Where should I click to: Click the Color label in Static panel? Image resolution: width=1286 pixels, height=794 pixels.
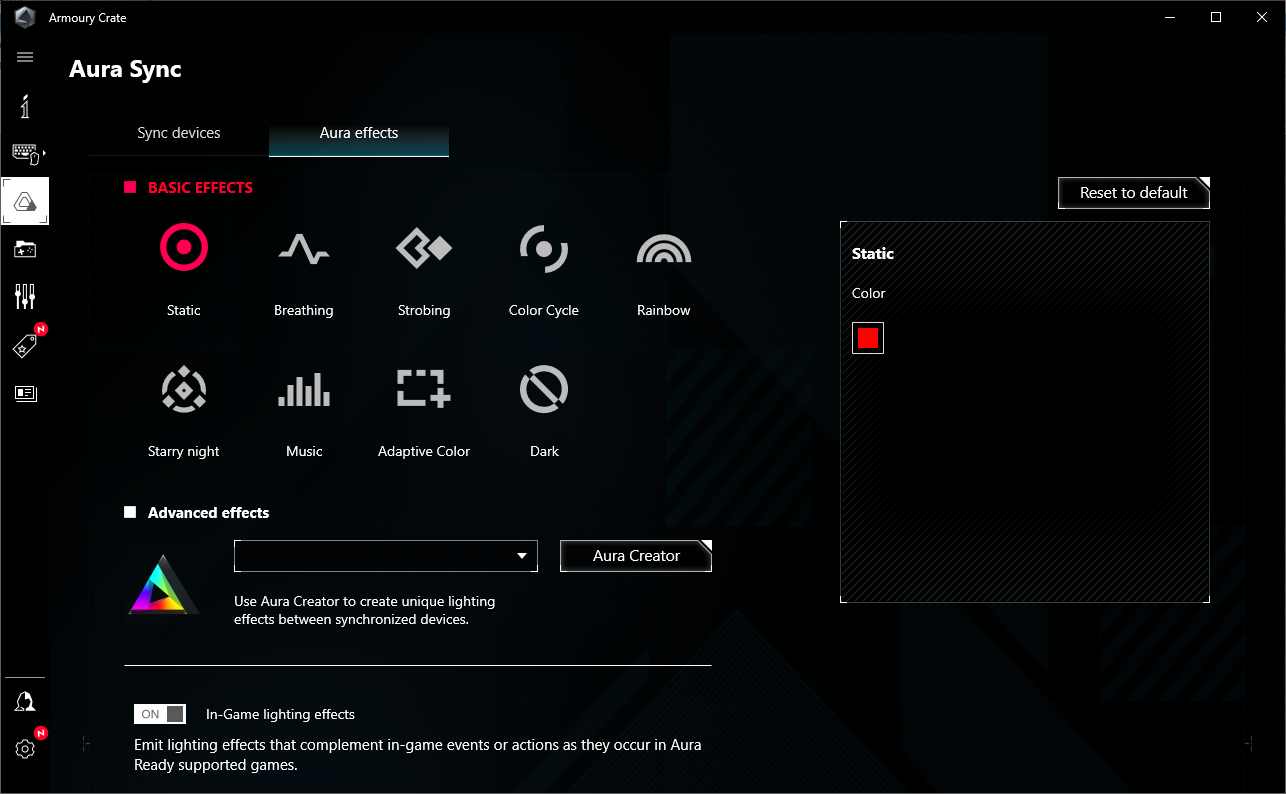click(x=869, y=293)
